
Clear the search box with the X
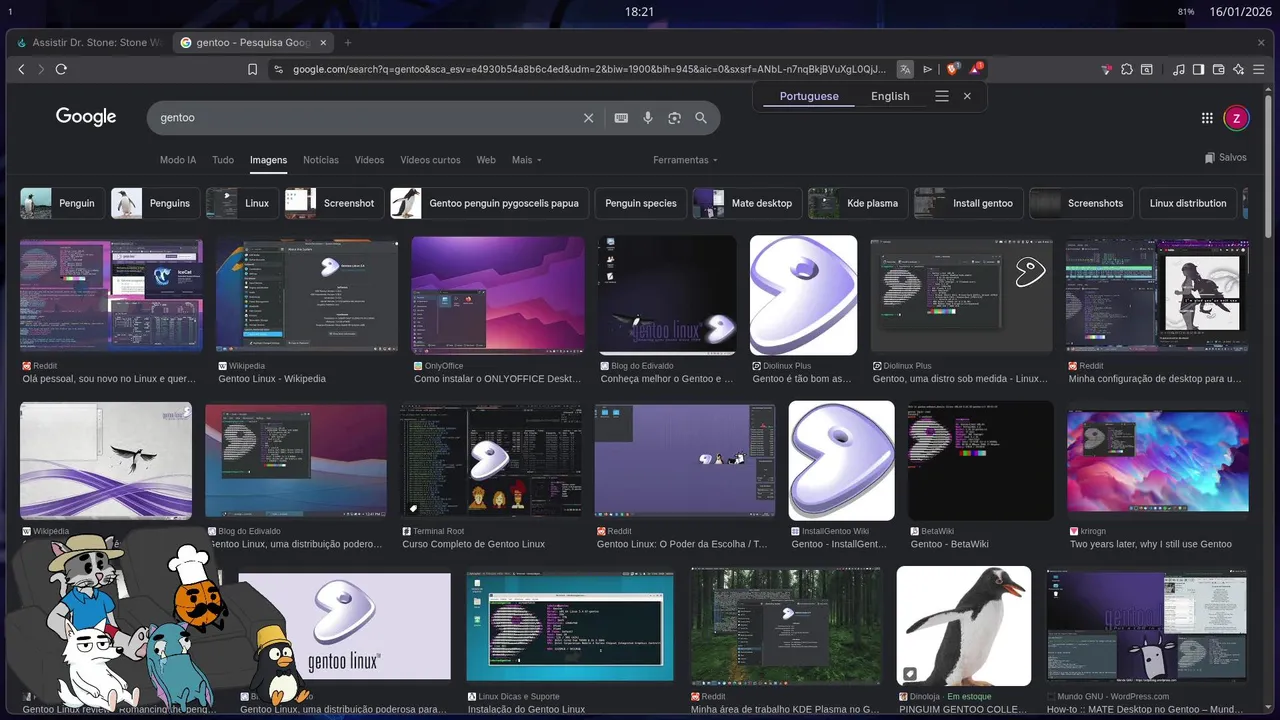[x=589, y=118]
